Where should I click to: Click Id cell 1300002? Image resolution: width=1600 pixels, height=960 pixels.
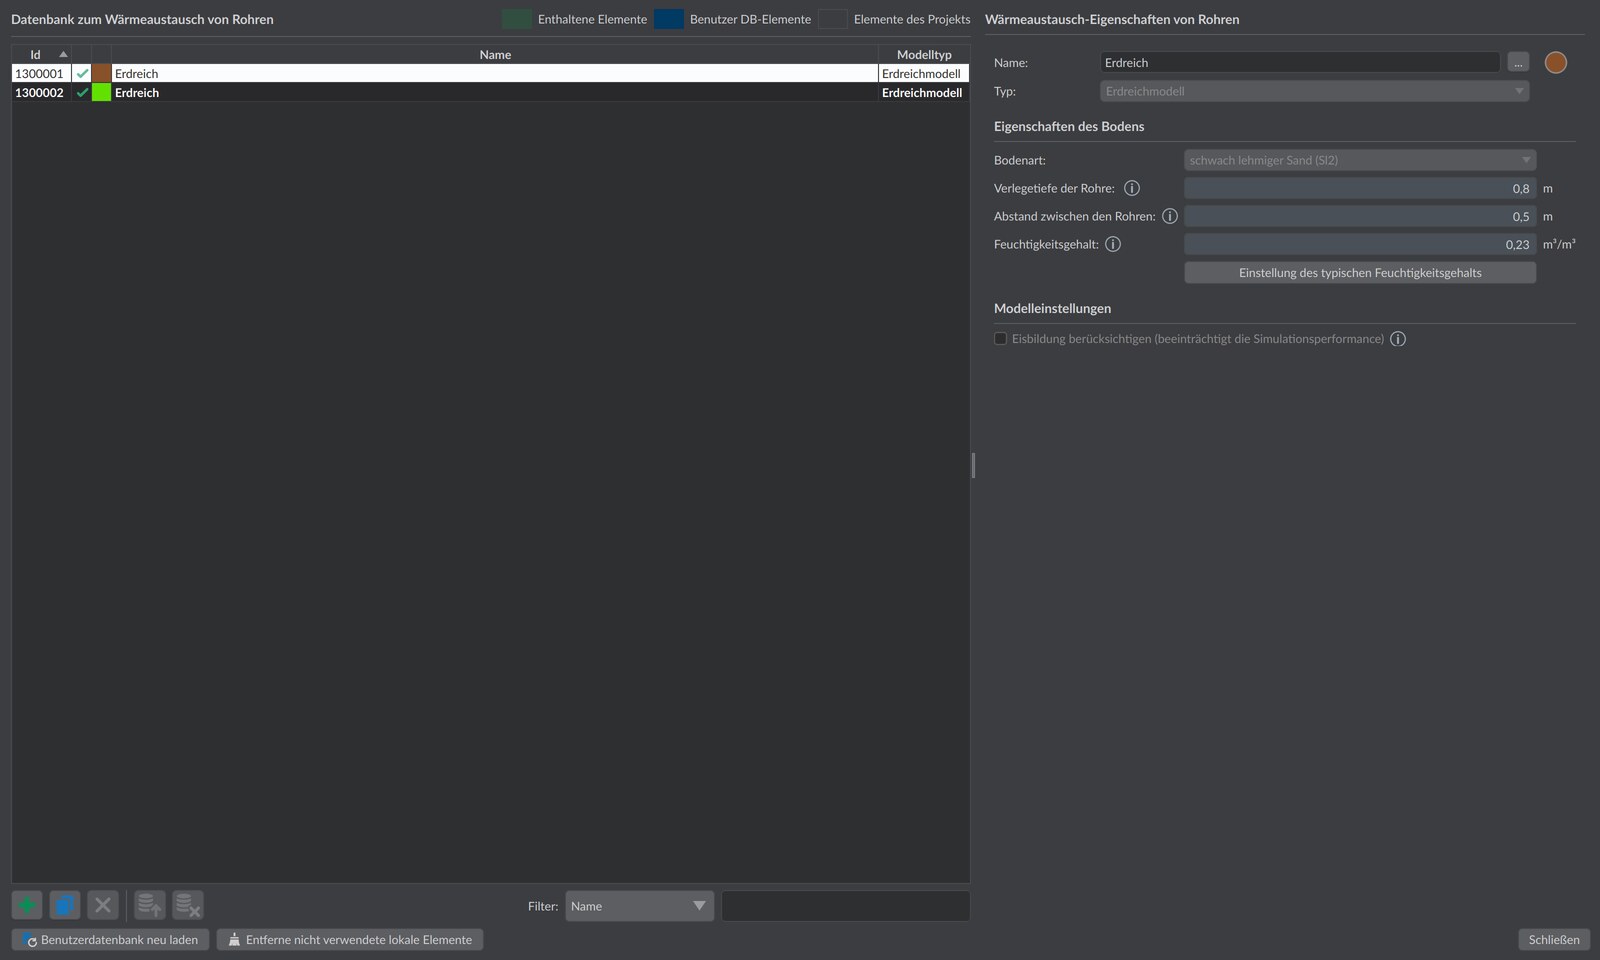[41, 92]
